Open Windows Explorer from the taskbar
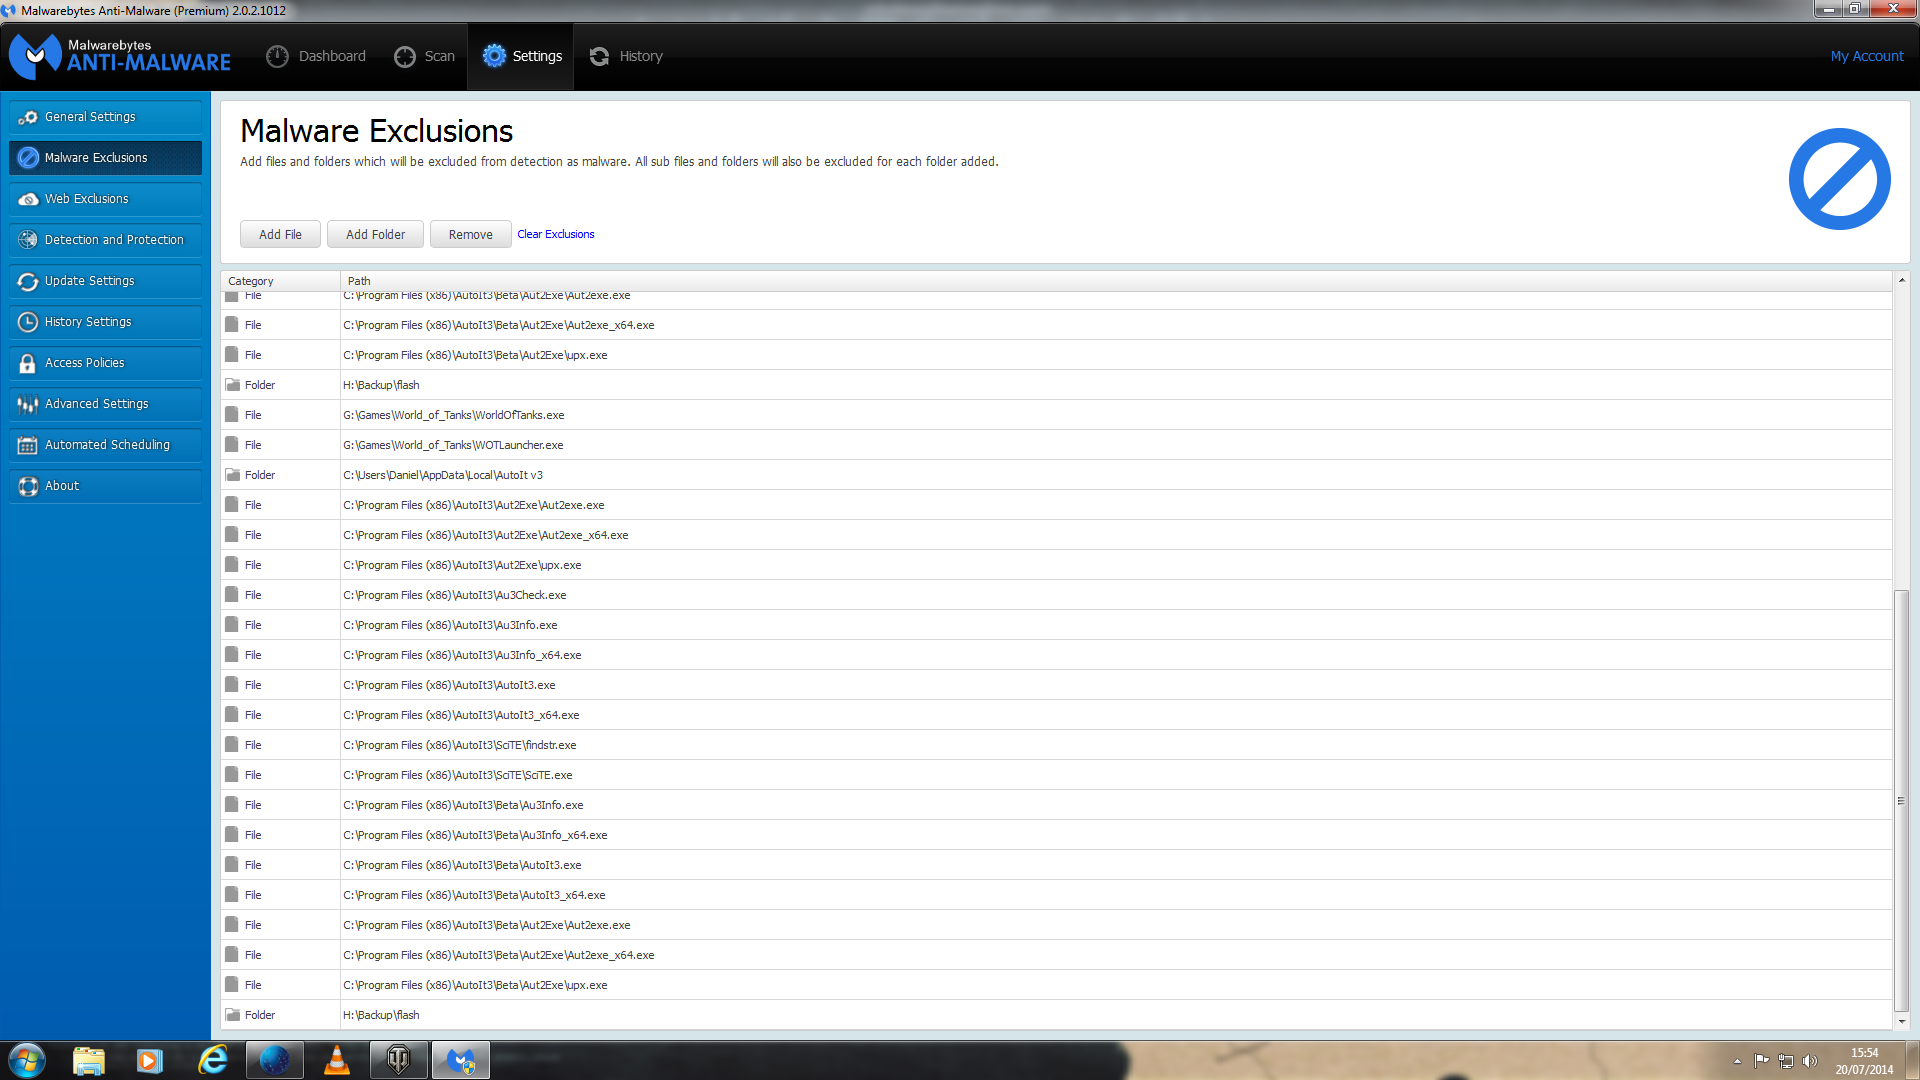 [88, 1060]
